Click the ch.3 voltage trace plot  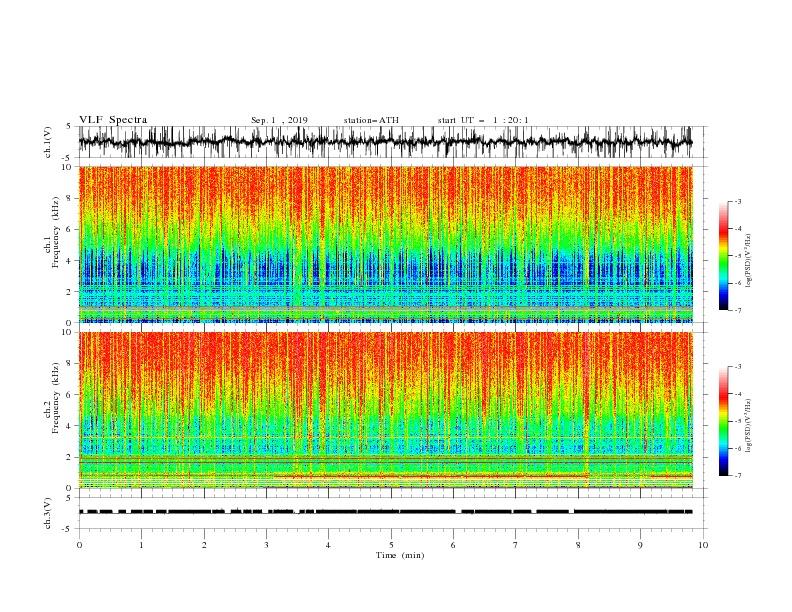[x=386, y=513]
